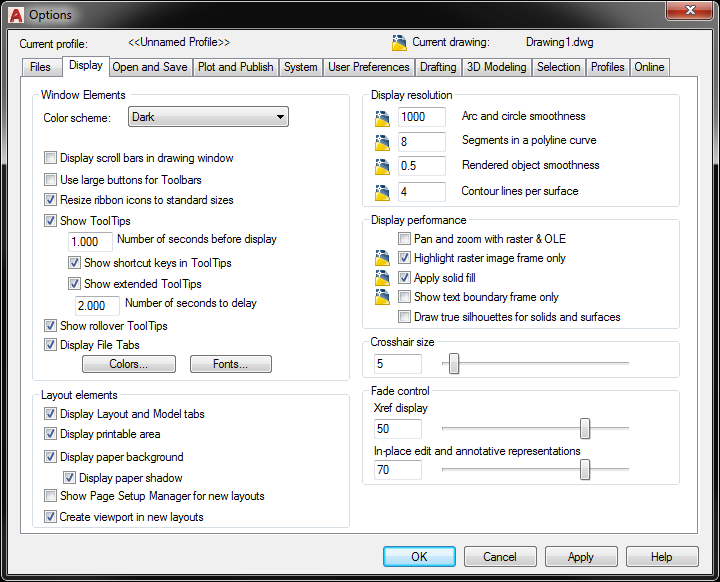Click the AutoCAD logo in the title bar
Image resolution: width=720 pixels, height=582 pixels.
(x=16, y=15)
